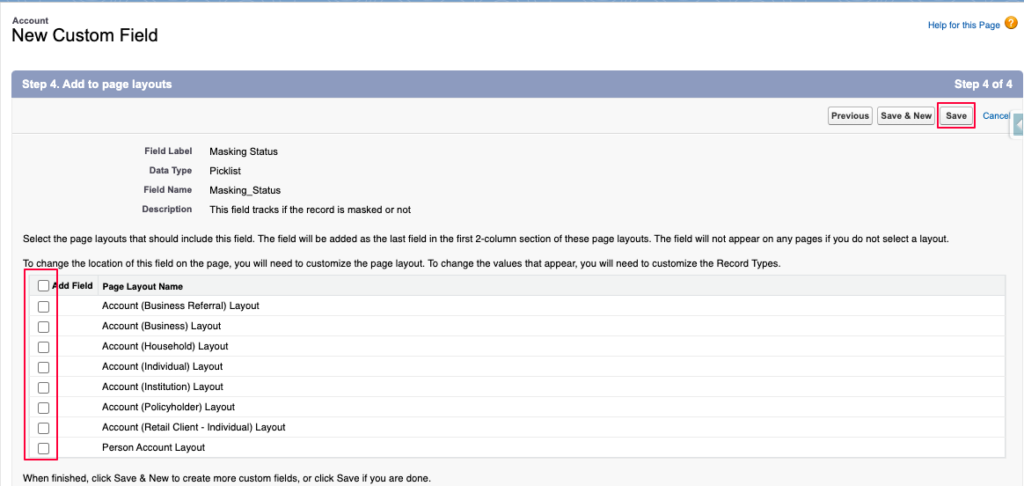Tick Account (Retail Client - Individual) Layout checkbox
This screenshot has width=1024, height=486.
43,428
